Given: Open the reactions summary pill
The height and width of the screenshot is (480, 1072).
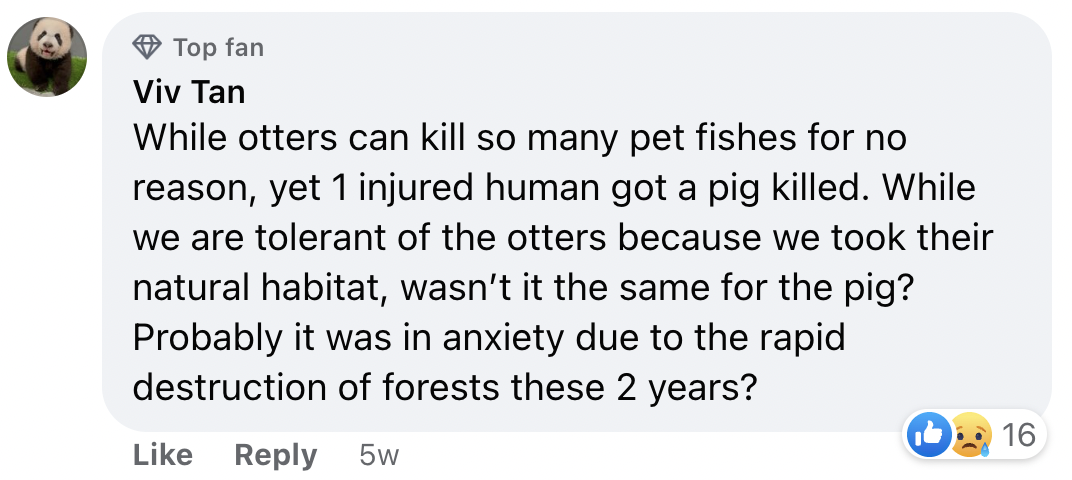Looking at the screenshot, I should pyautogui.click(x=974, y=434).
